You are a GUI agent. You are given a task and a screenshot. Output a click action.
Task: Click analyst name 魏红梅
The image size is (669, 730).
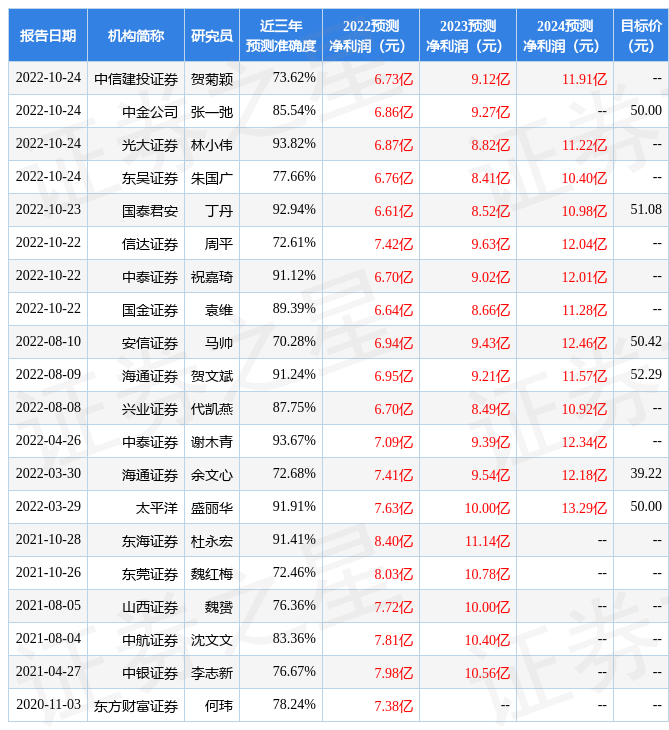[x=212, y=574]
